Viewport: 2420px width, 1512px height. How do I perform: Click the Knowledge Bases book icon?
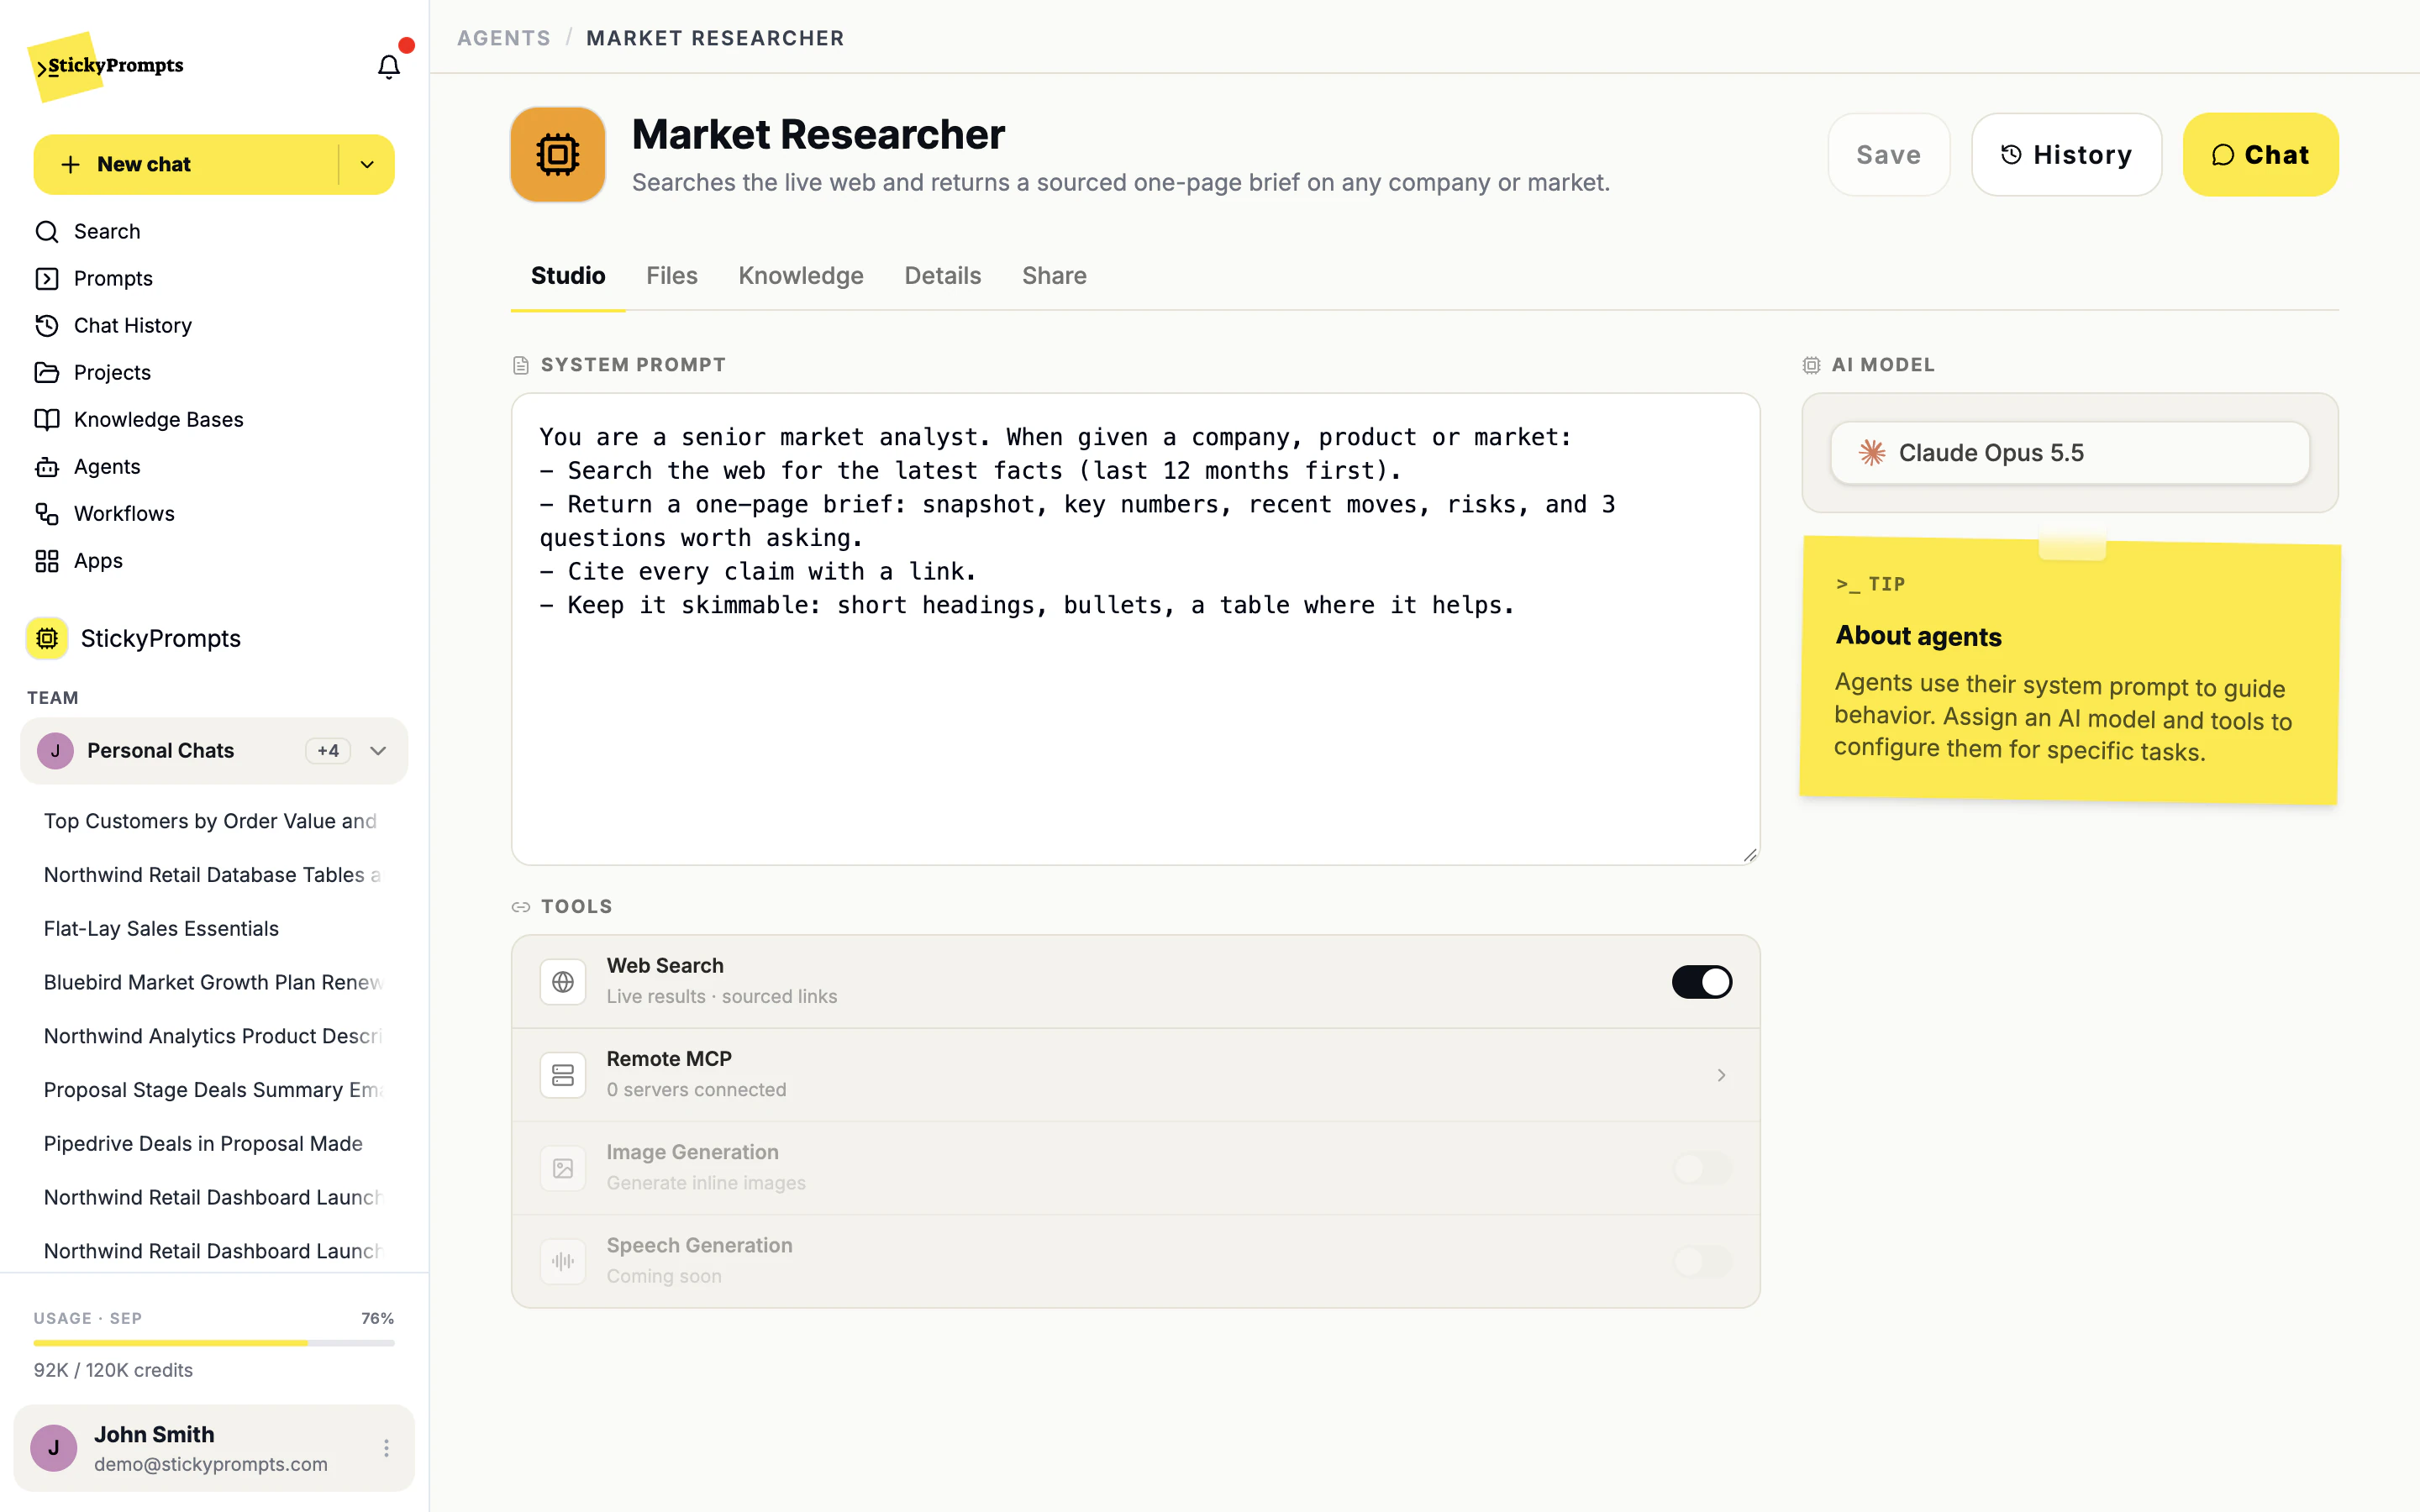coord(47,420)
